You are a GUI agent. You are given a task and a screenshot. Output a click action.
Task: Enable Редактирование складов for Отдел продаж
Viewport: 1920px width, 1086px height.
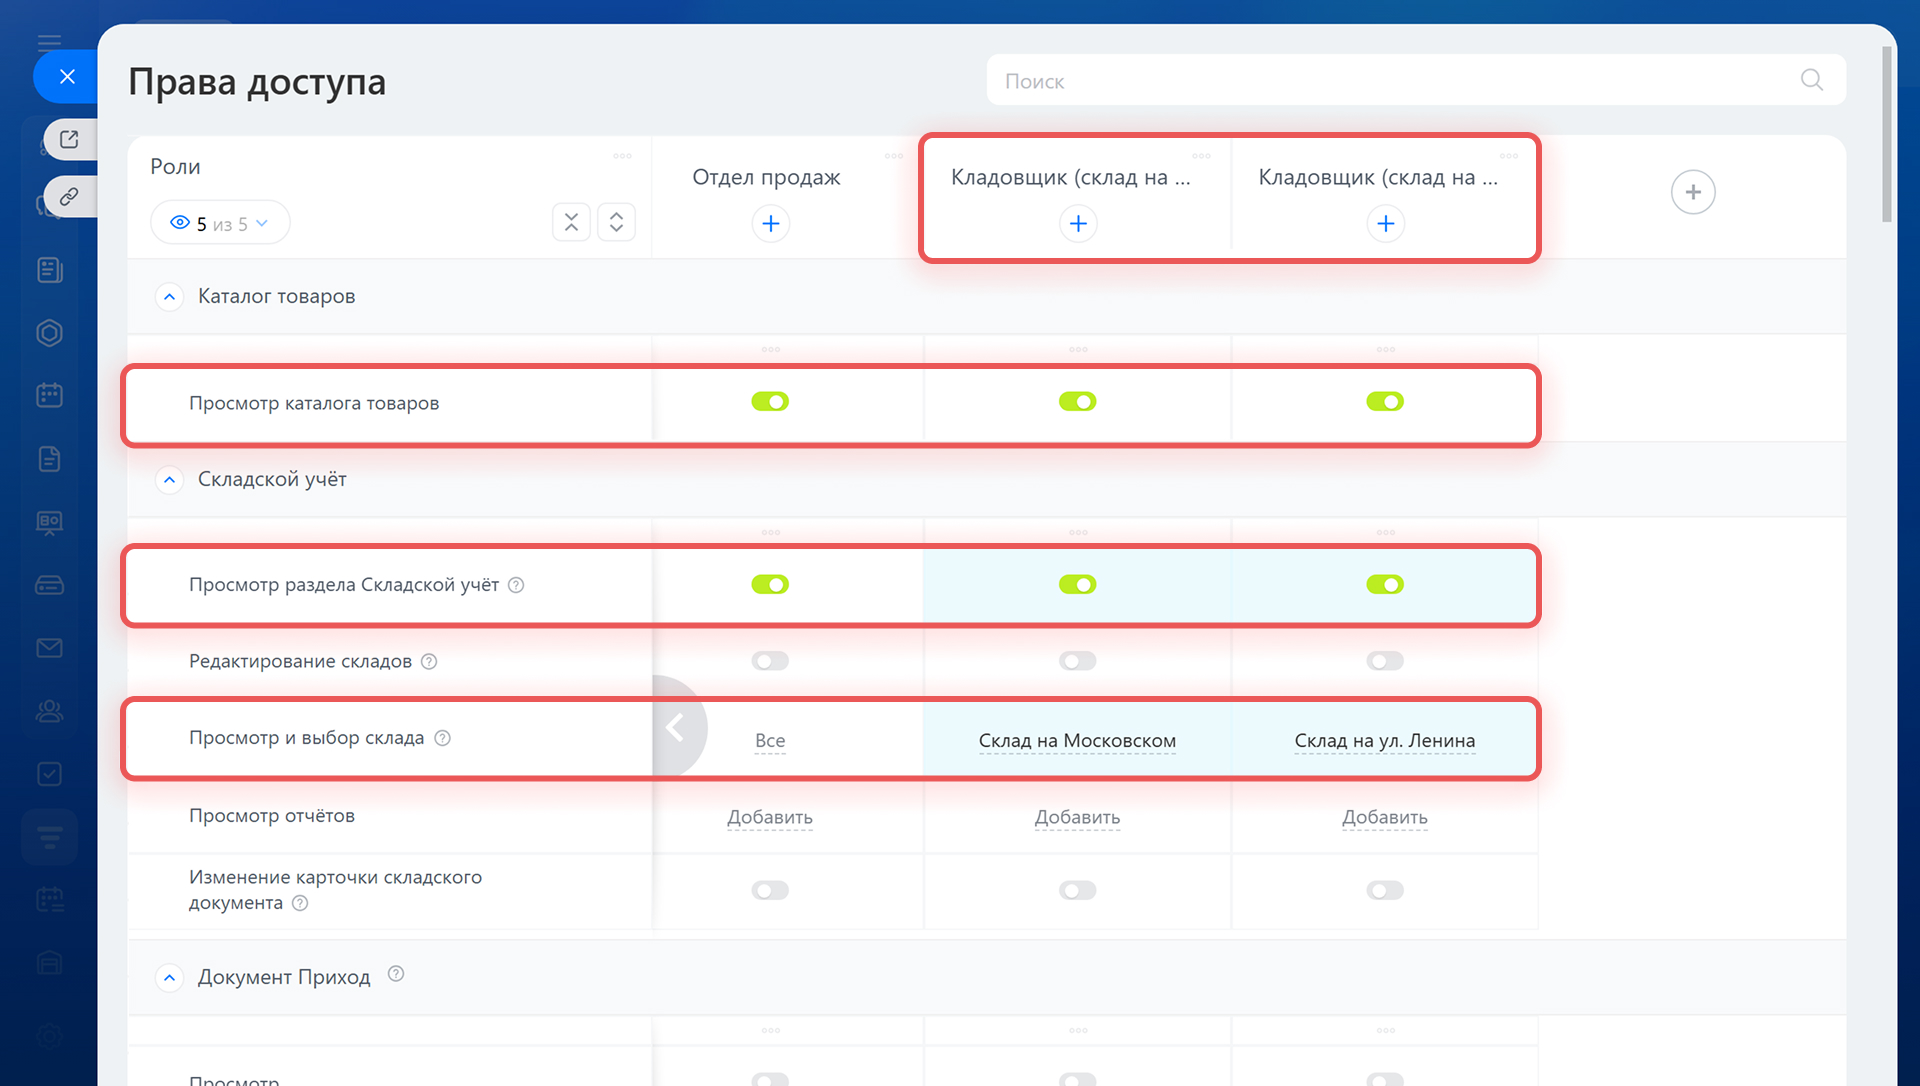tap(770, 661)
